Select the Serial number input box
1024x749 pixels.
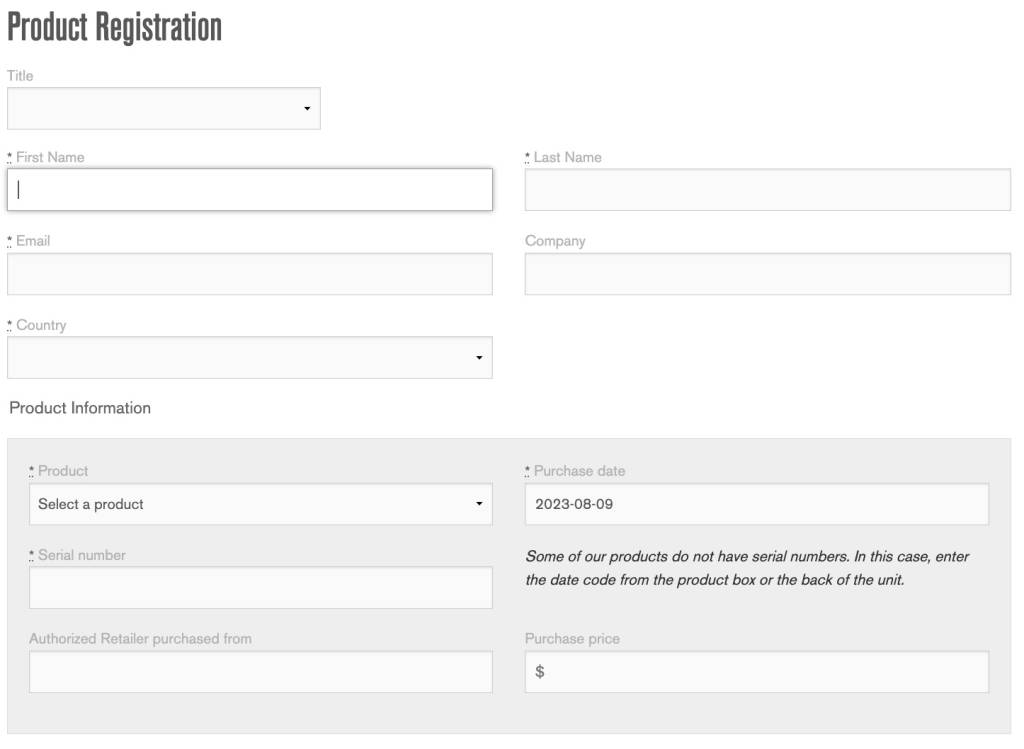click(x=260, y=587)
